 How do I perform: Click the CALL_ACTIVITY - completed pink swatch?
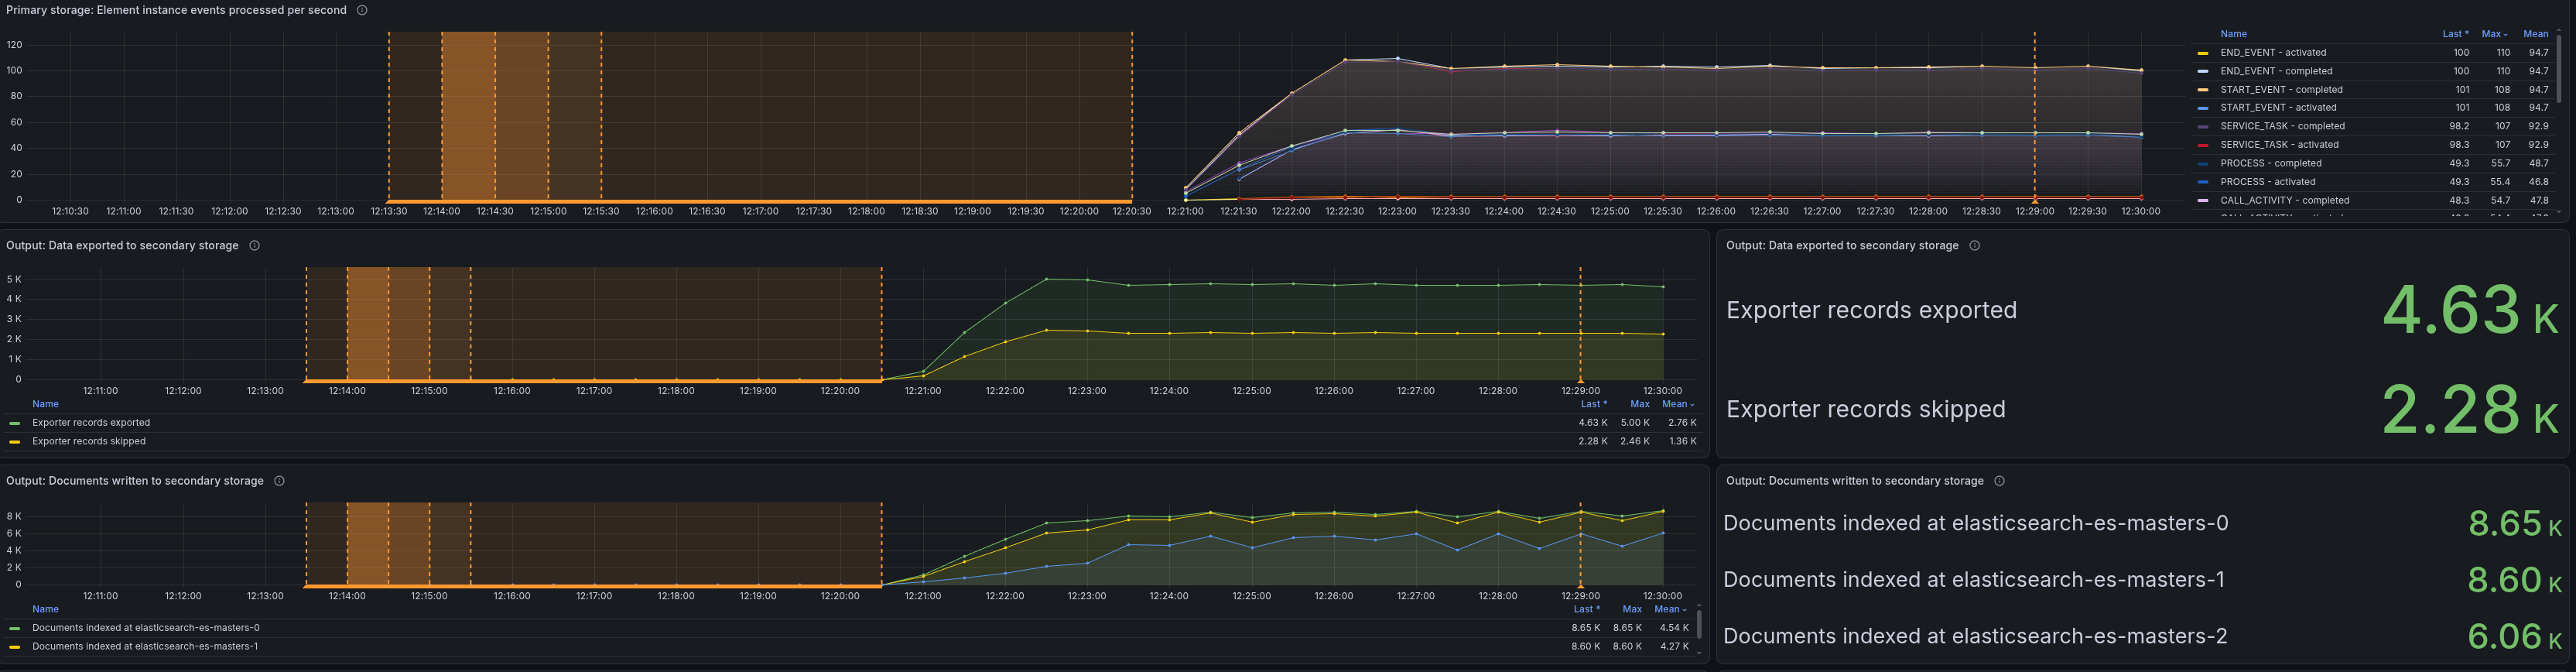[2202, 201]
